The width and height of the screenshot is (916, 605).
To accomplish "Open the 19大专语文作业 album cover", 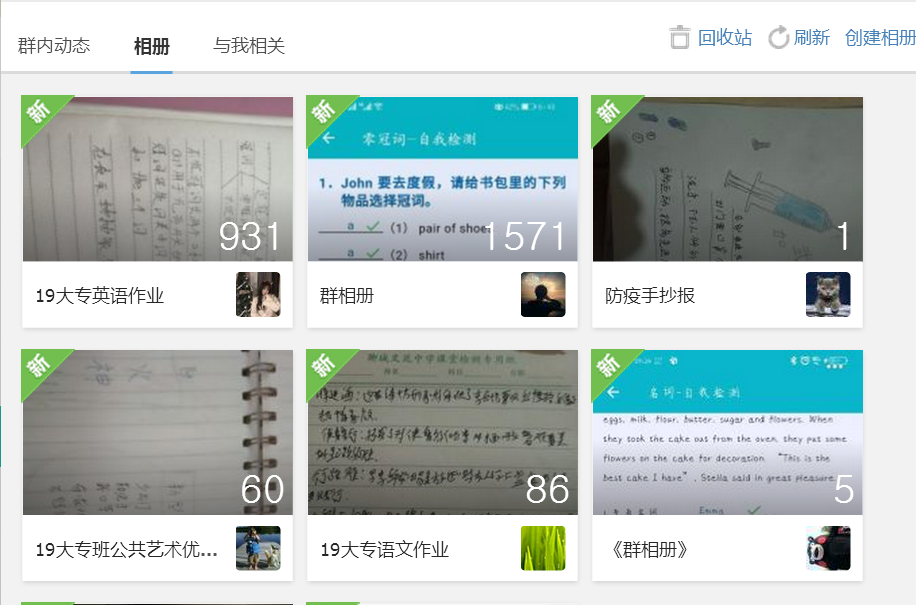I will (x=443, y=432).
